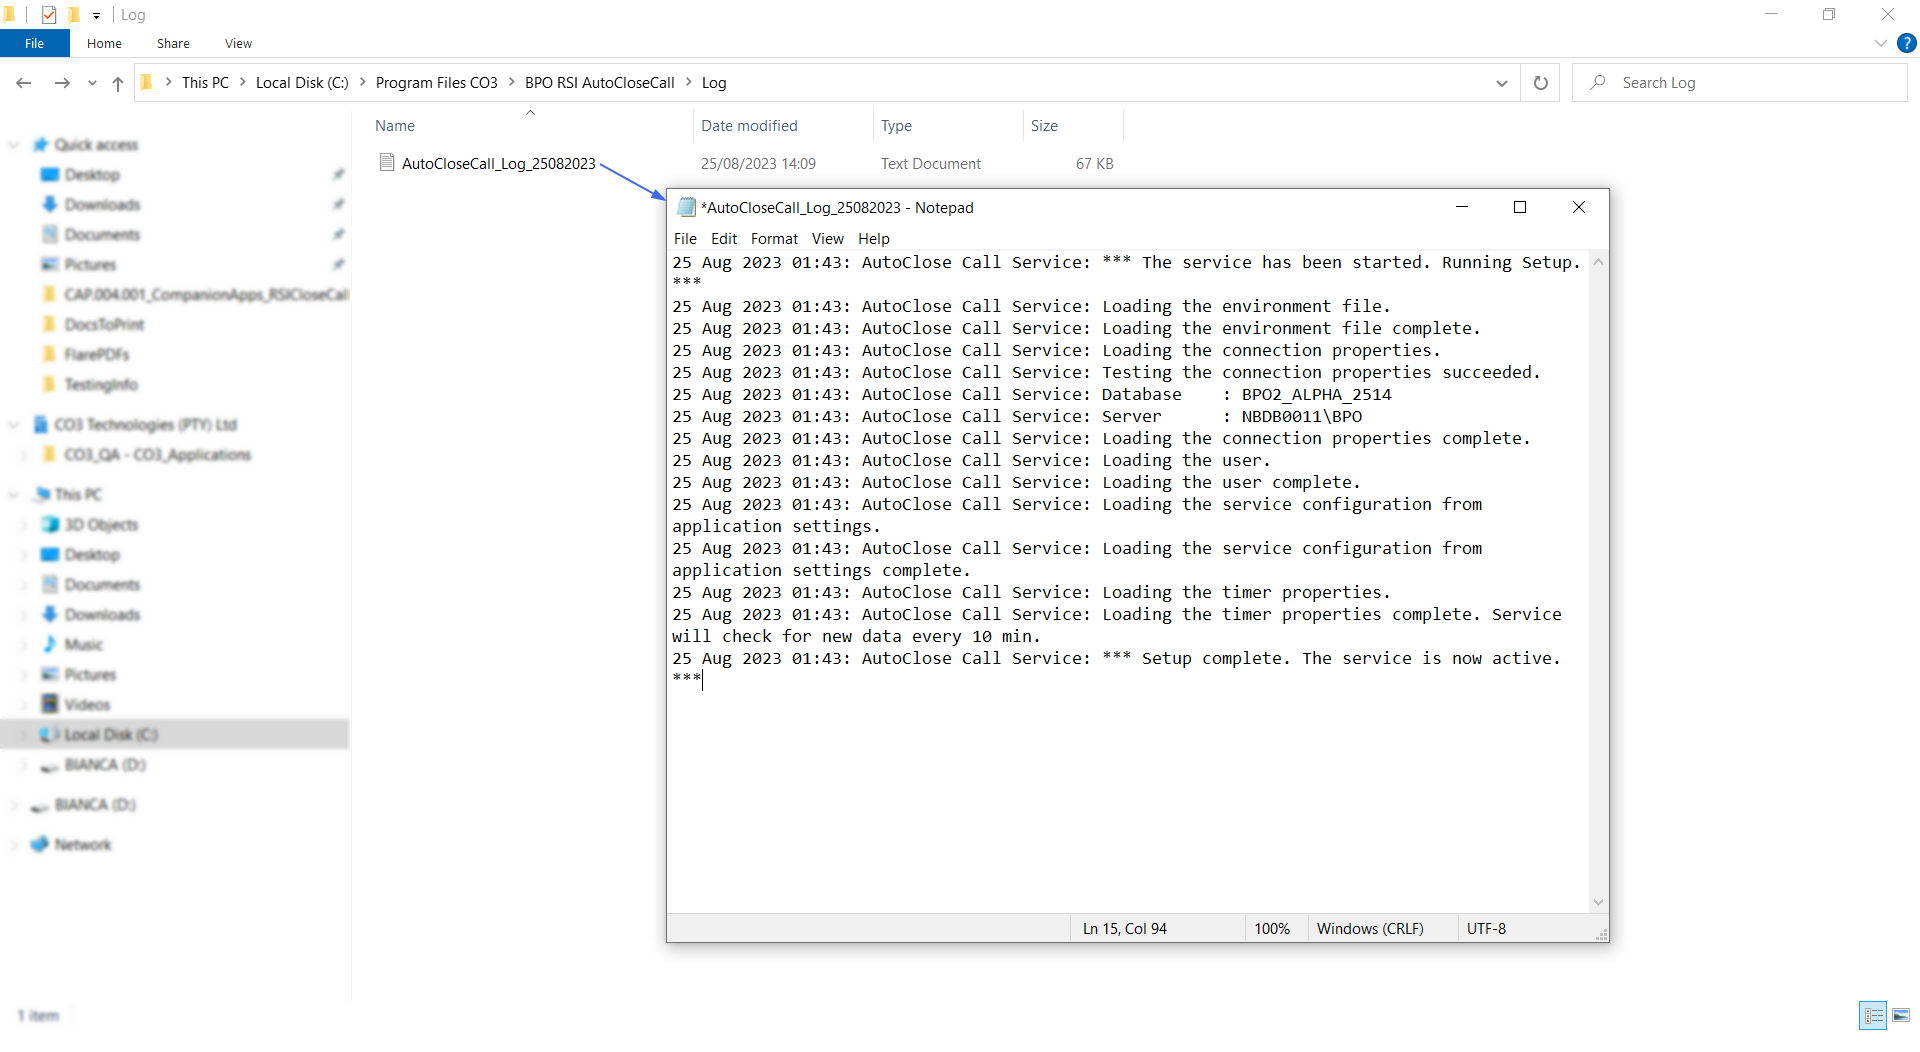This screenshot has height=1052, width=1920.
Task: Sort files by Size column header
Action: [x=1044, y=126]
